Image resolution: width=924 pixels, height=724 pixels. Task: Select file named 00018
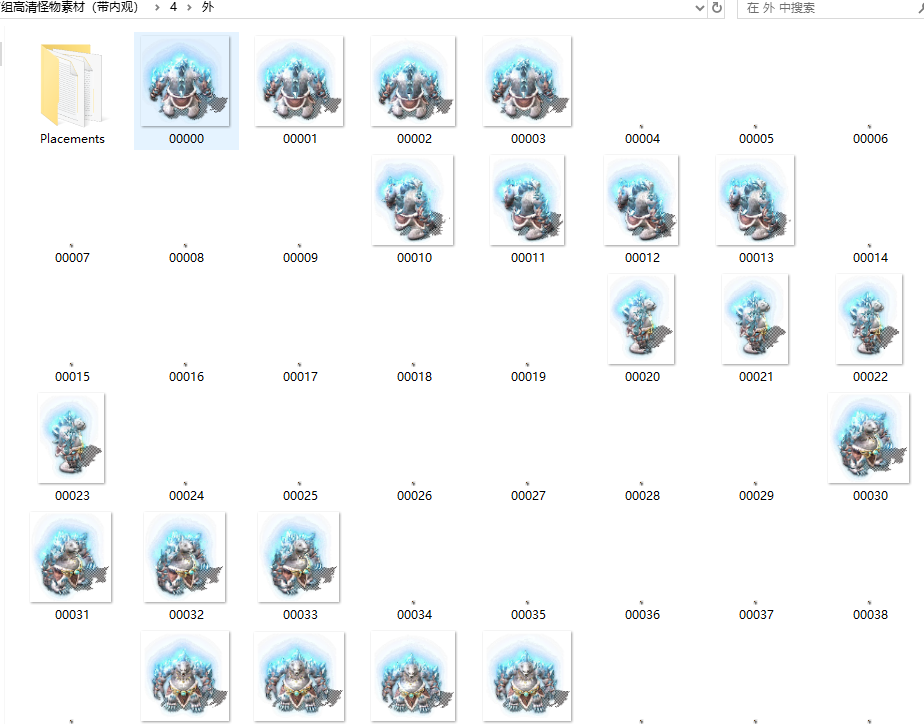click(414, 376)
